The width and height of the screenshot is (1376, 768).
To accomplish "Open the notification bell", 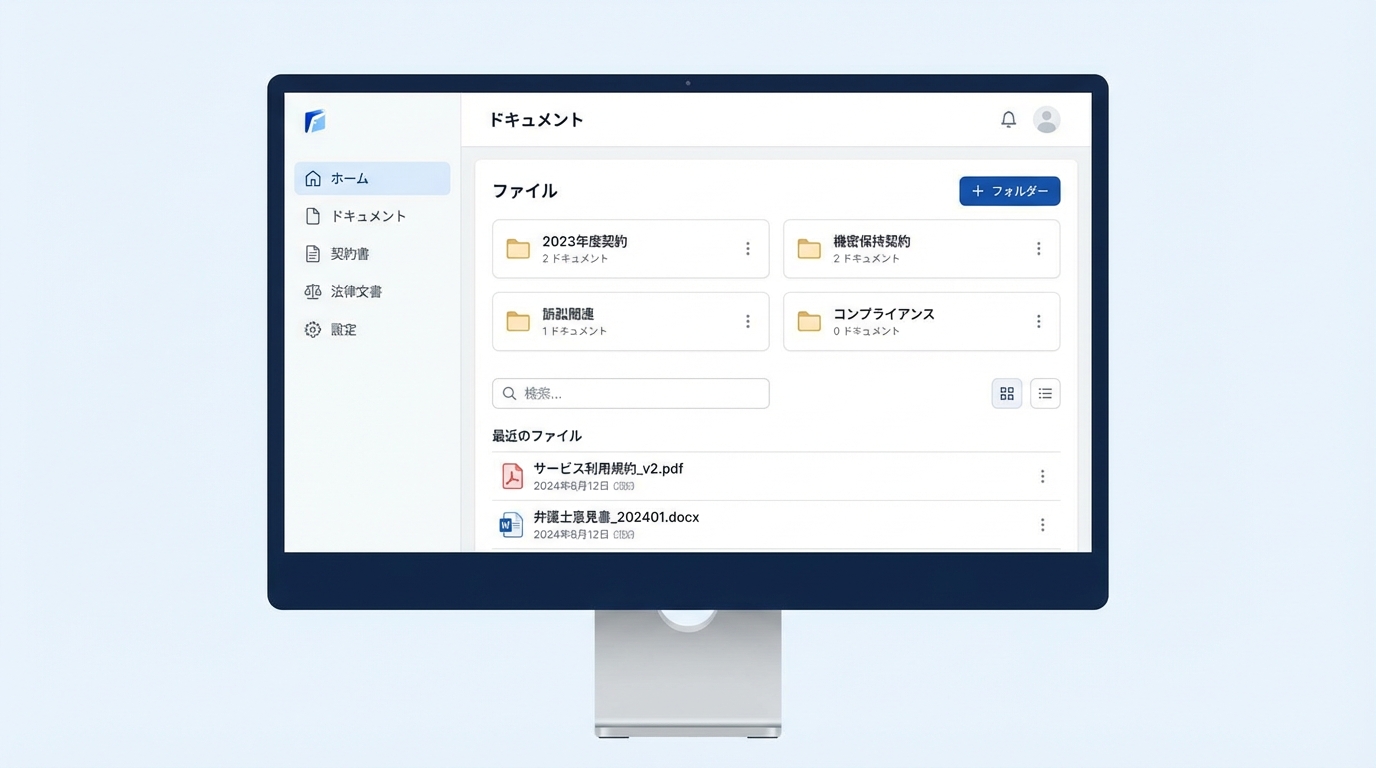I will coord(1008,118).
